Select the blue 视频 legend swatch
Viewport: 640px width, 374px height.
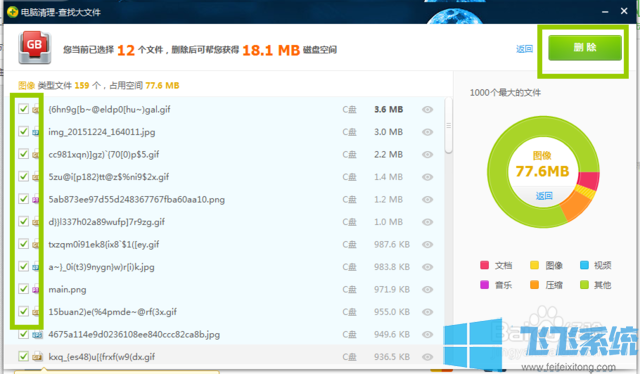point(584,265)
